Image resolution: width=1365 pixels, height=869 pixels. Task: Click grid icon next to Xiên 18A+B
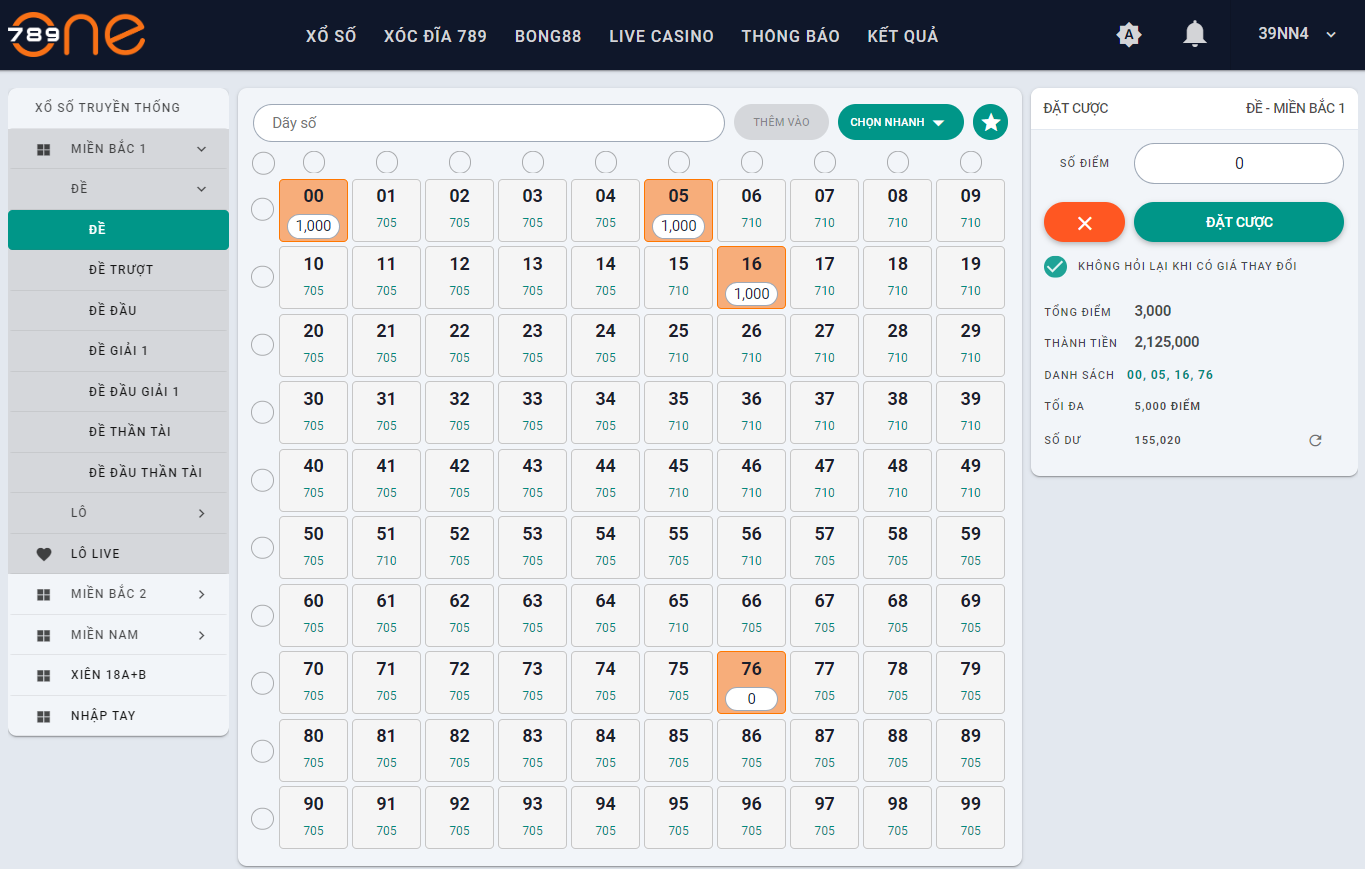(43, 675)
